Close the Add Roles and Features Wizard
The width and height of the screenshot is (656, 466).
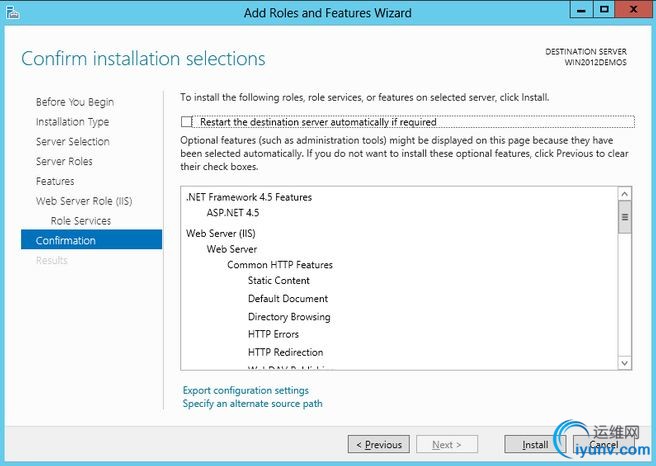click(x=634, y=9)
